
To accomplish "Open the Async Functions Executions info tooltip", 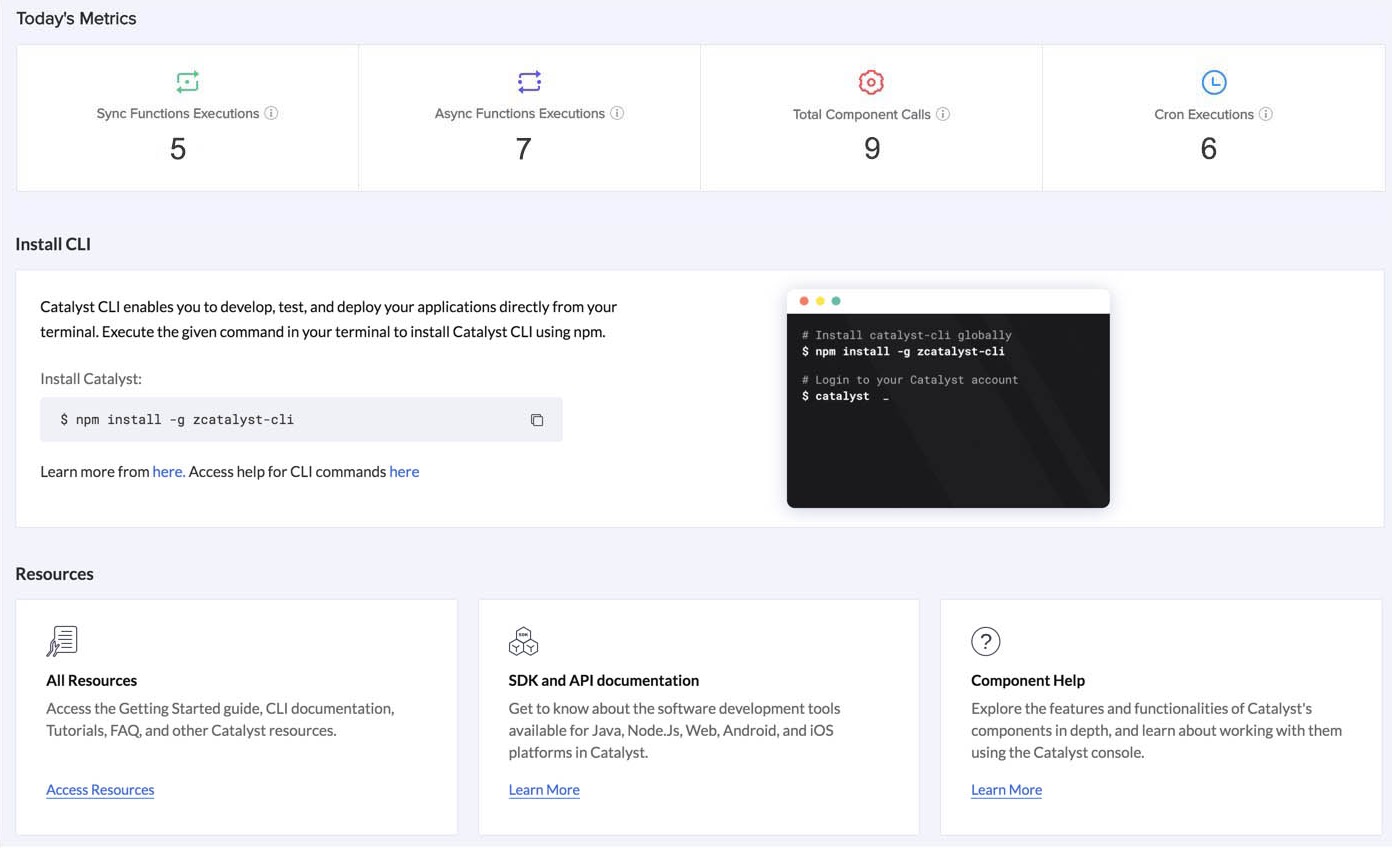I will (x=619, y=113).
